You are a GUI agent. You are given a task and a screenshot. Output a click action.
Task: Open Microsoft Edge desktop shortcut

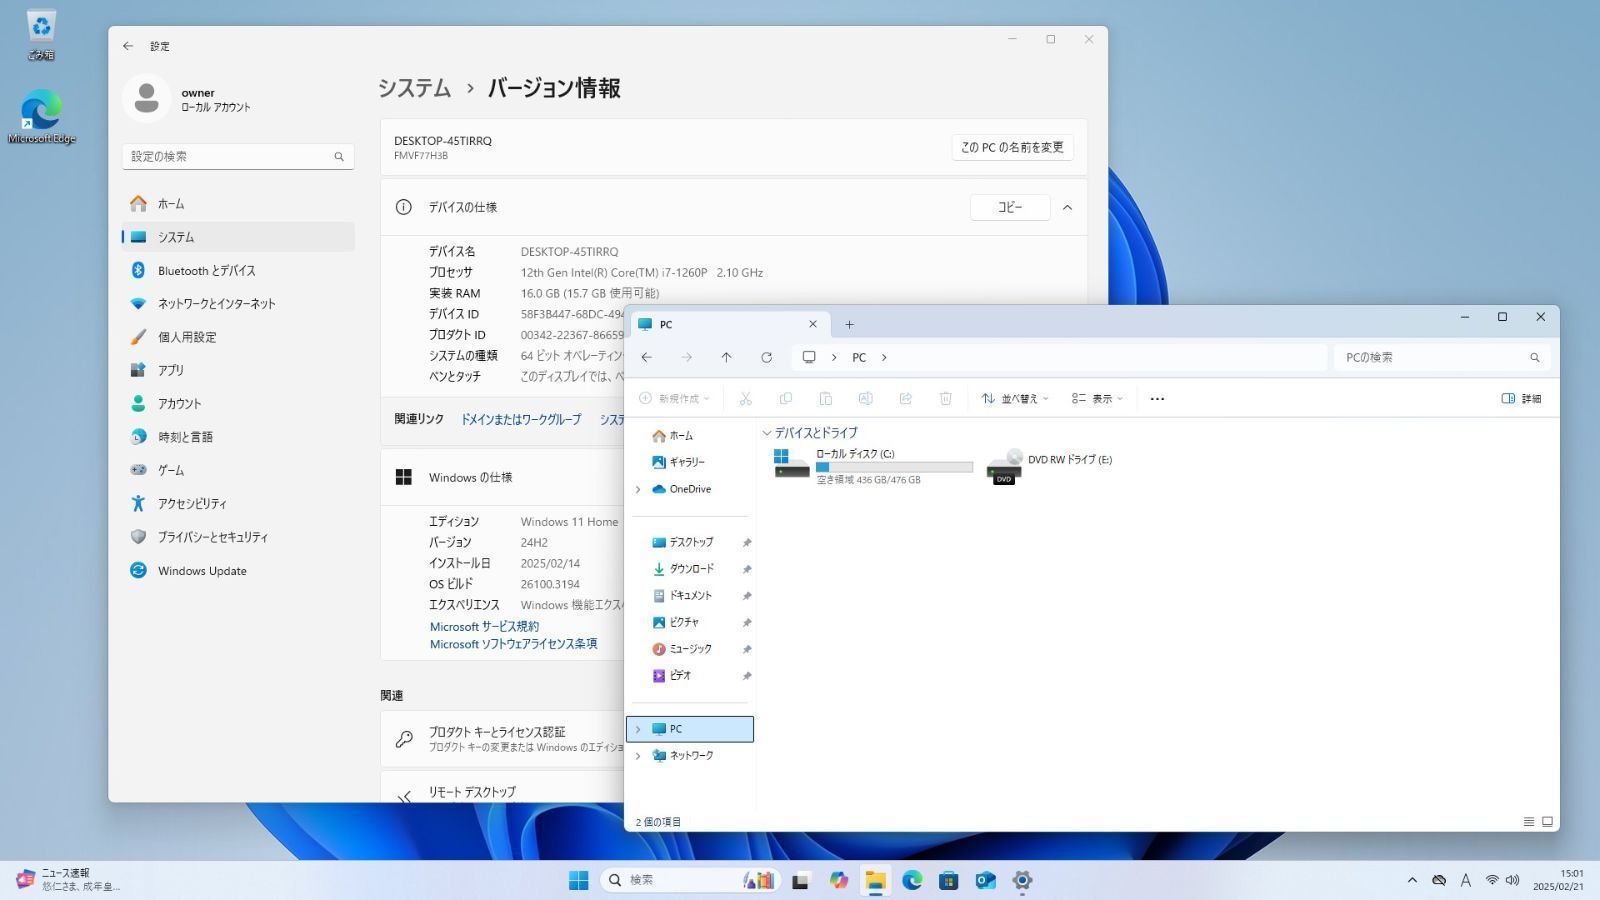(x=41, y=117)
